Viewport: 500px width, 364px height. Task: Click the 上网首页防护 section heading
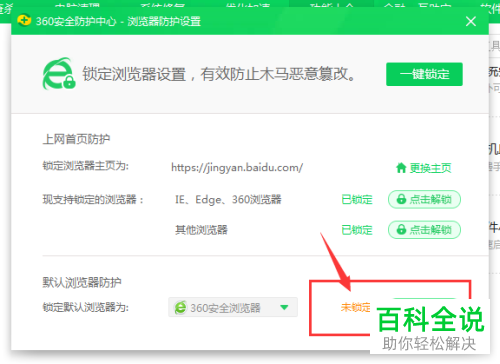point(76,139)
